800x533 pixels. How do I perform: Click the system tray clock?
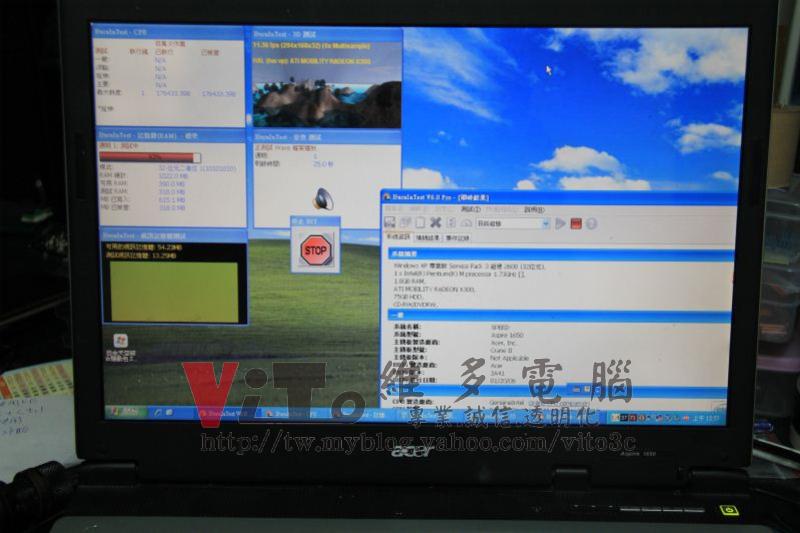click(x=707, y=418)
